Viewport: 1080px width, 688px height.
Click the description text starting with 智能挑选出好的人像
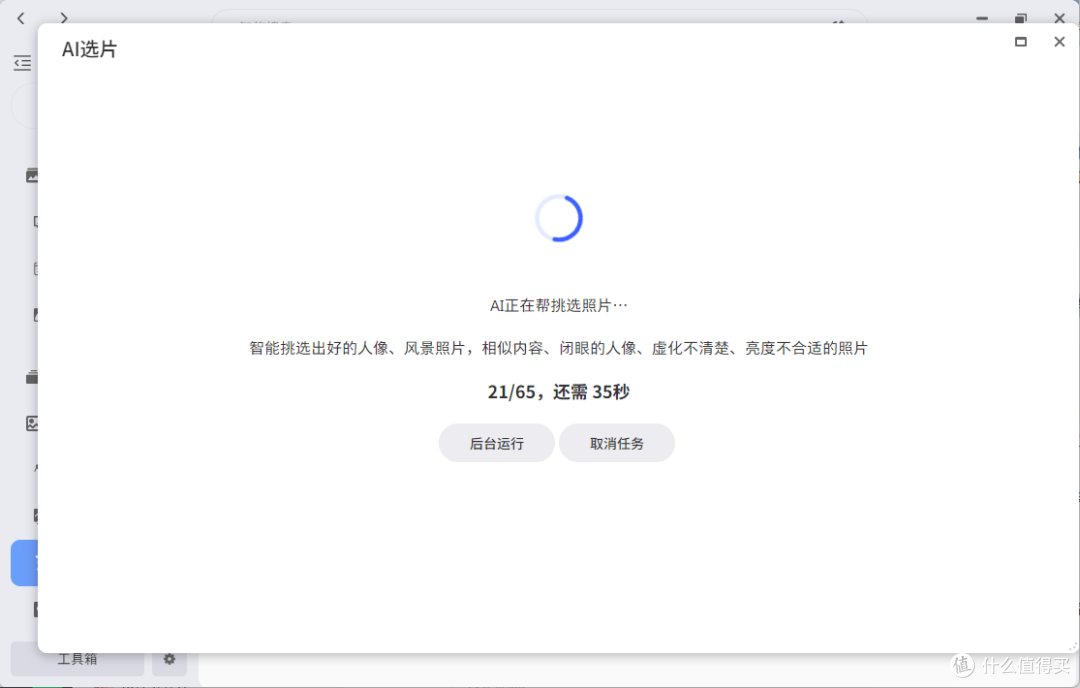pos(558,348)
